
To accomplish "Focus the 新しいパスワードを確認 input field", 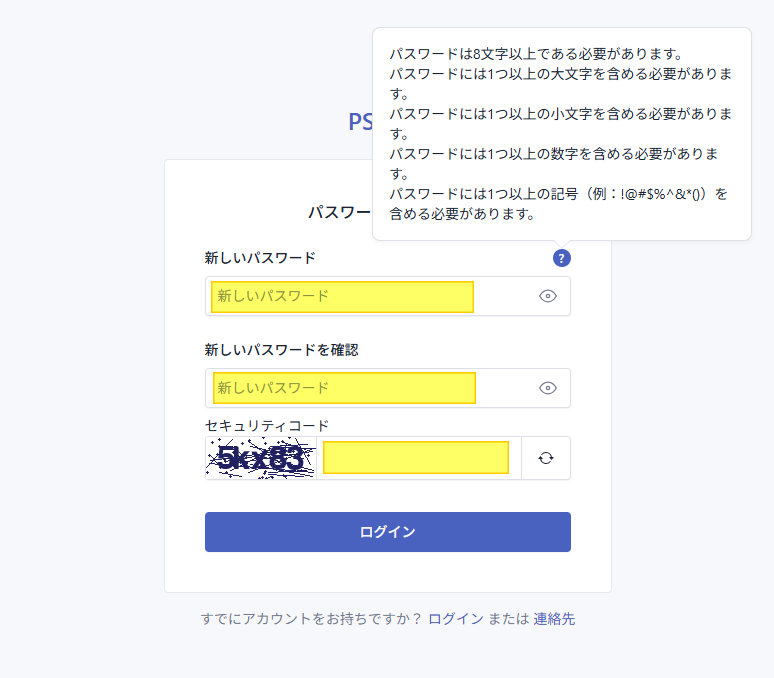I will click(x=387, y=388).
